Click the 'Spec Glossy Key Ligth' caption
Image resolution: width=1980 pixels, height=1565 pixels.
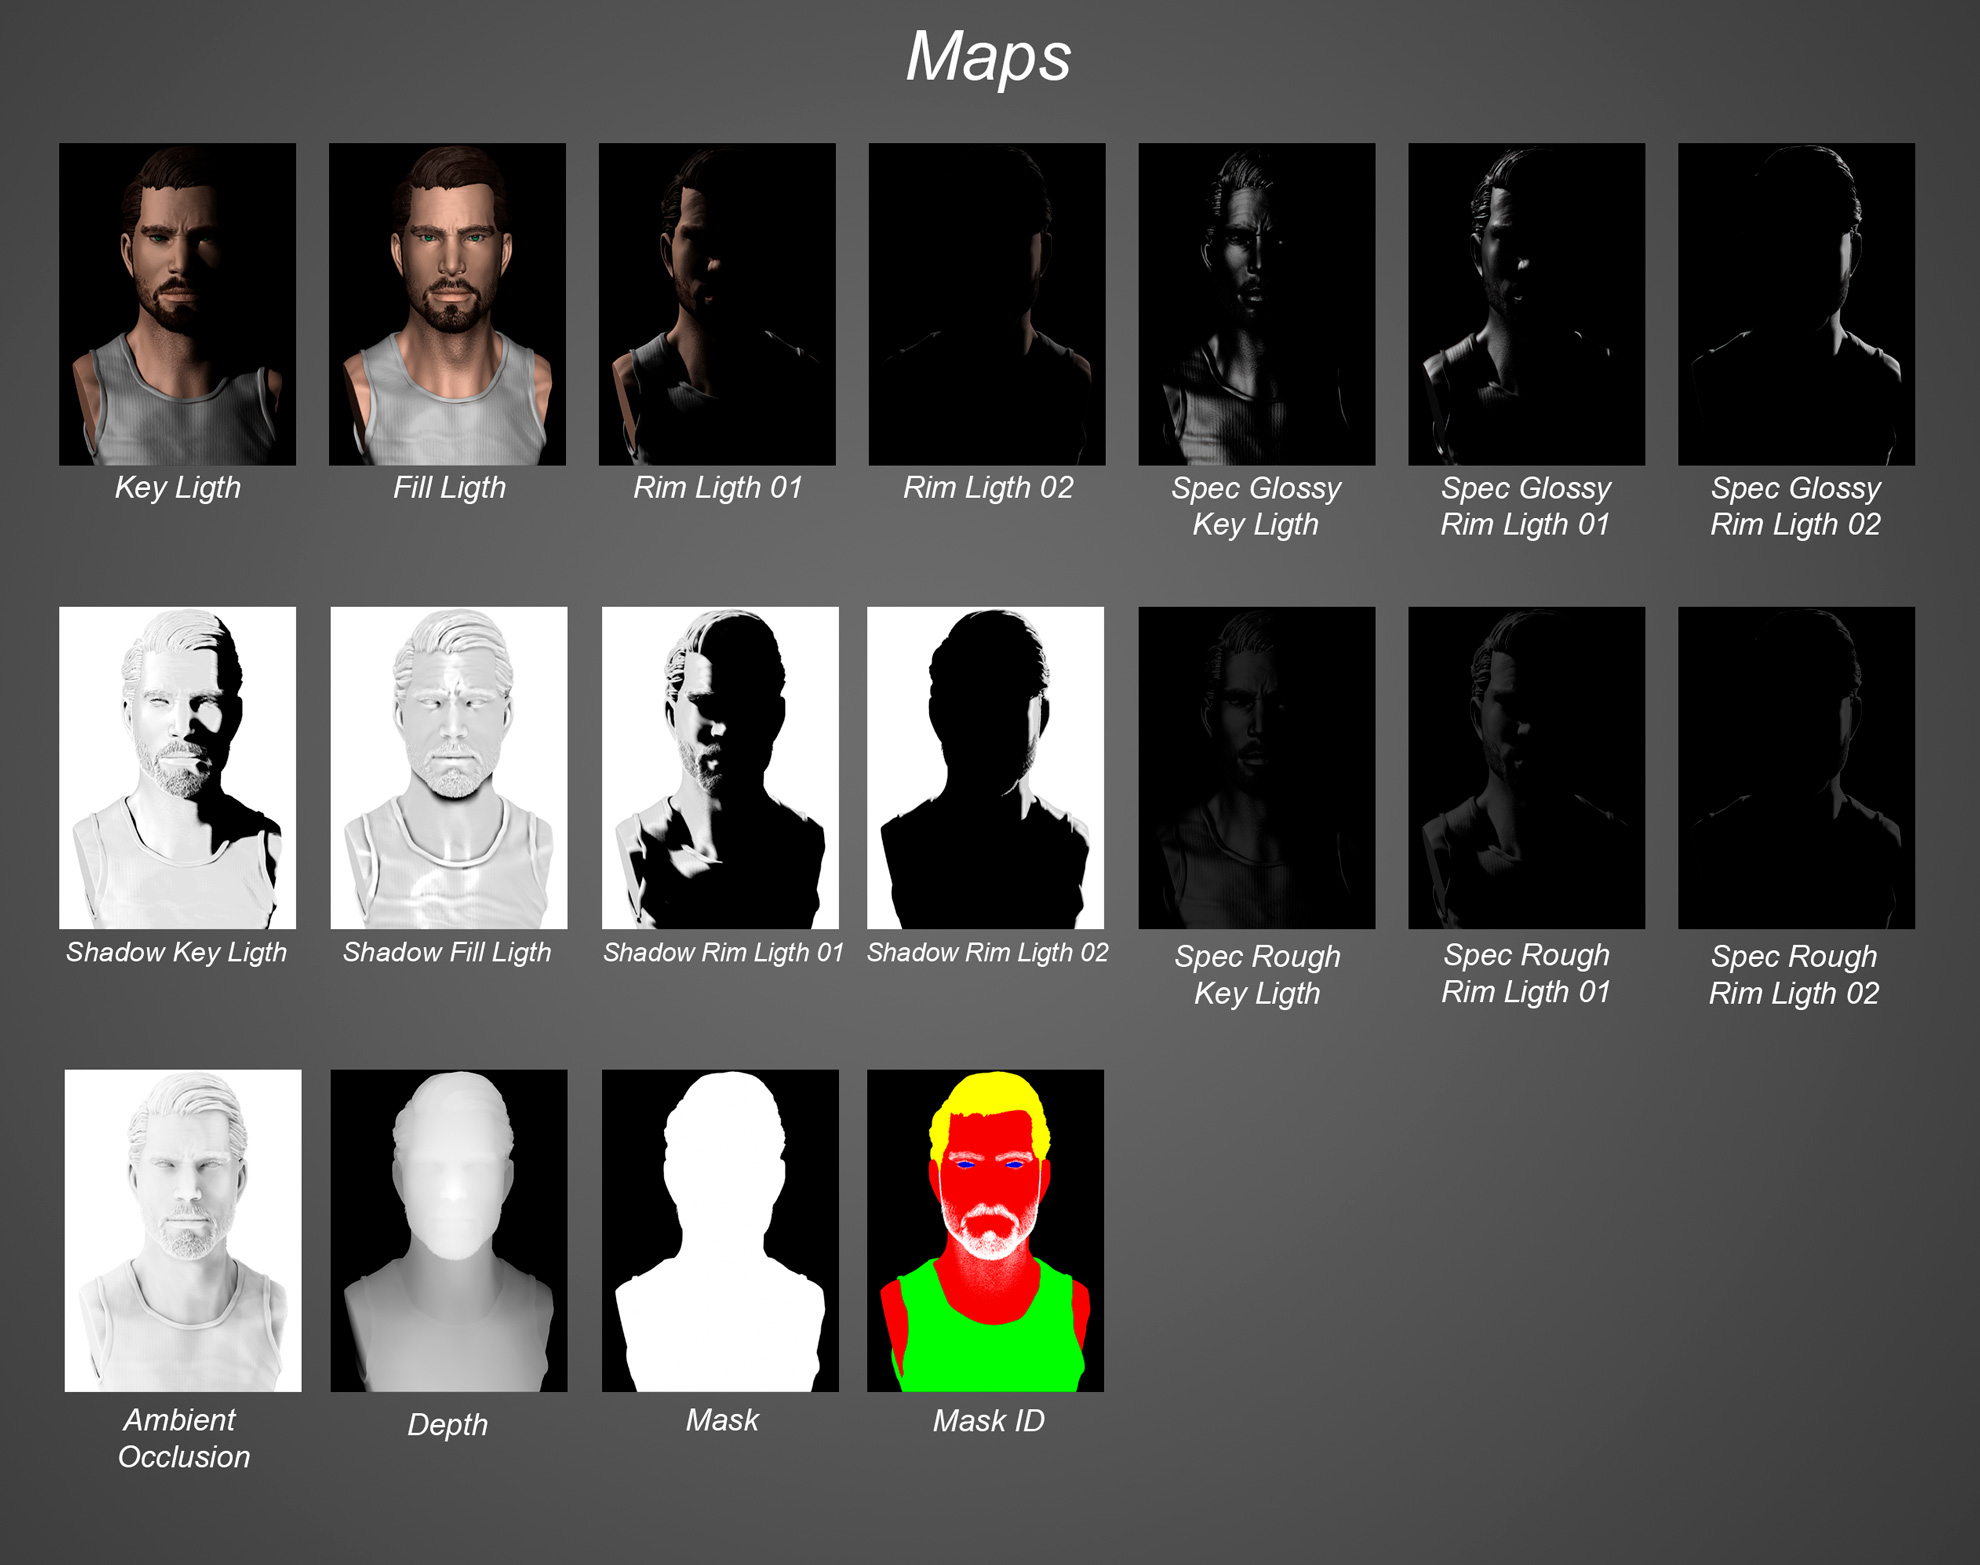1256,506
